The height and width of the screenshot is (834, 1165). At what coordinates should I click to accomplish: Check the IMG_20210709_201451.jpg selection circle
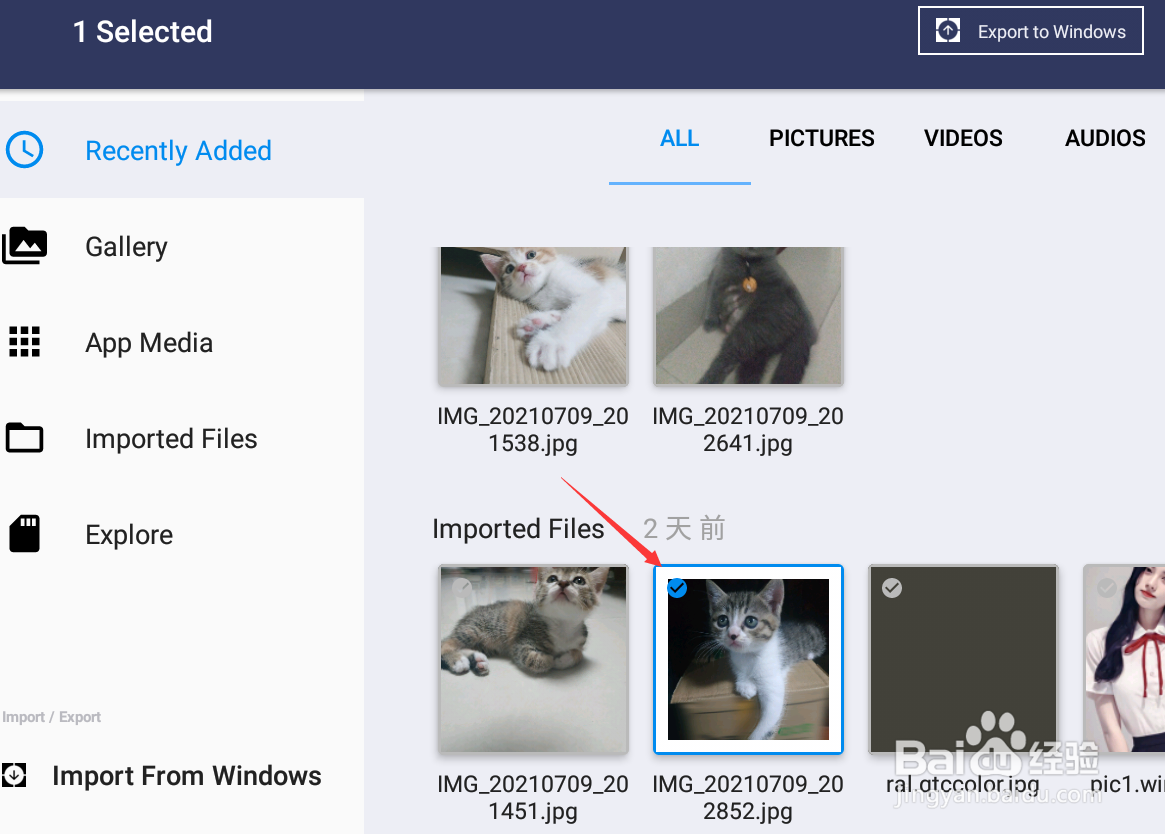click(x=462, y=589)
